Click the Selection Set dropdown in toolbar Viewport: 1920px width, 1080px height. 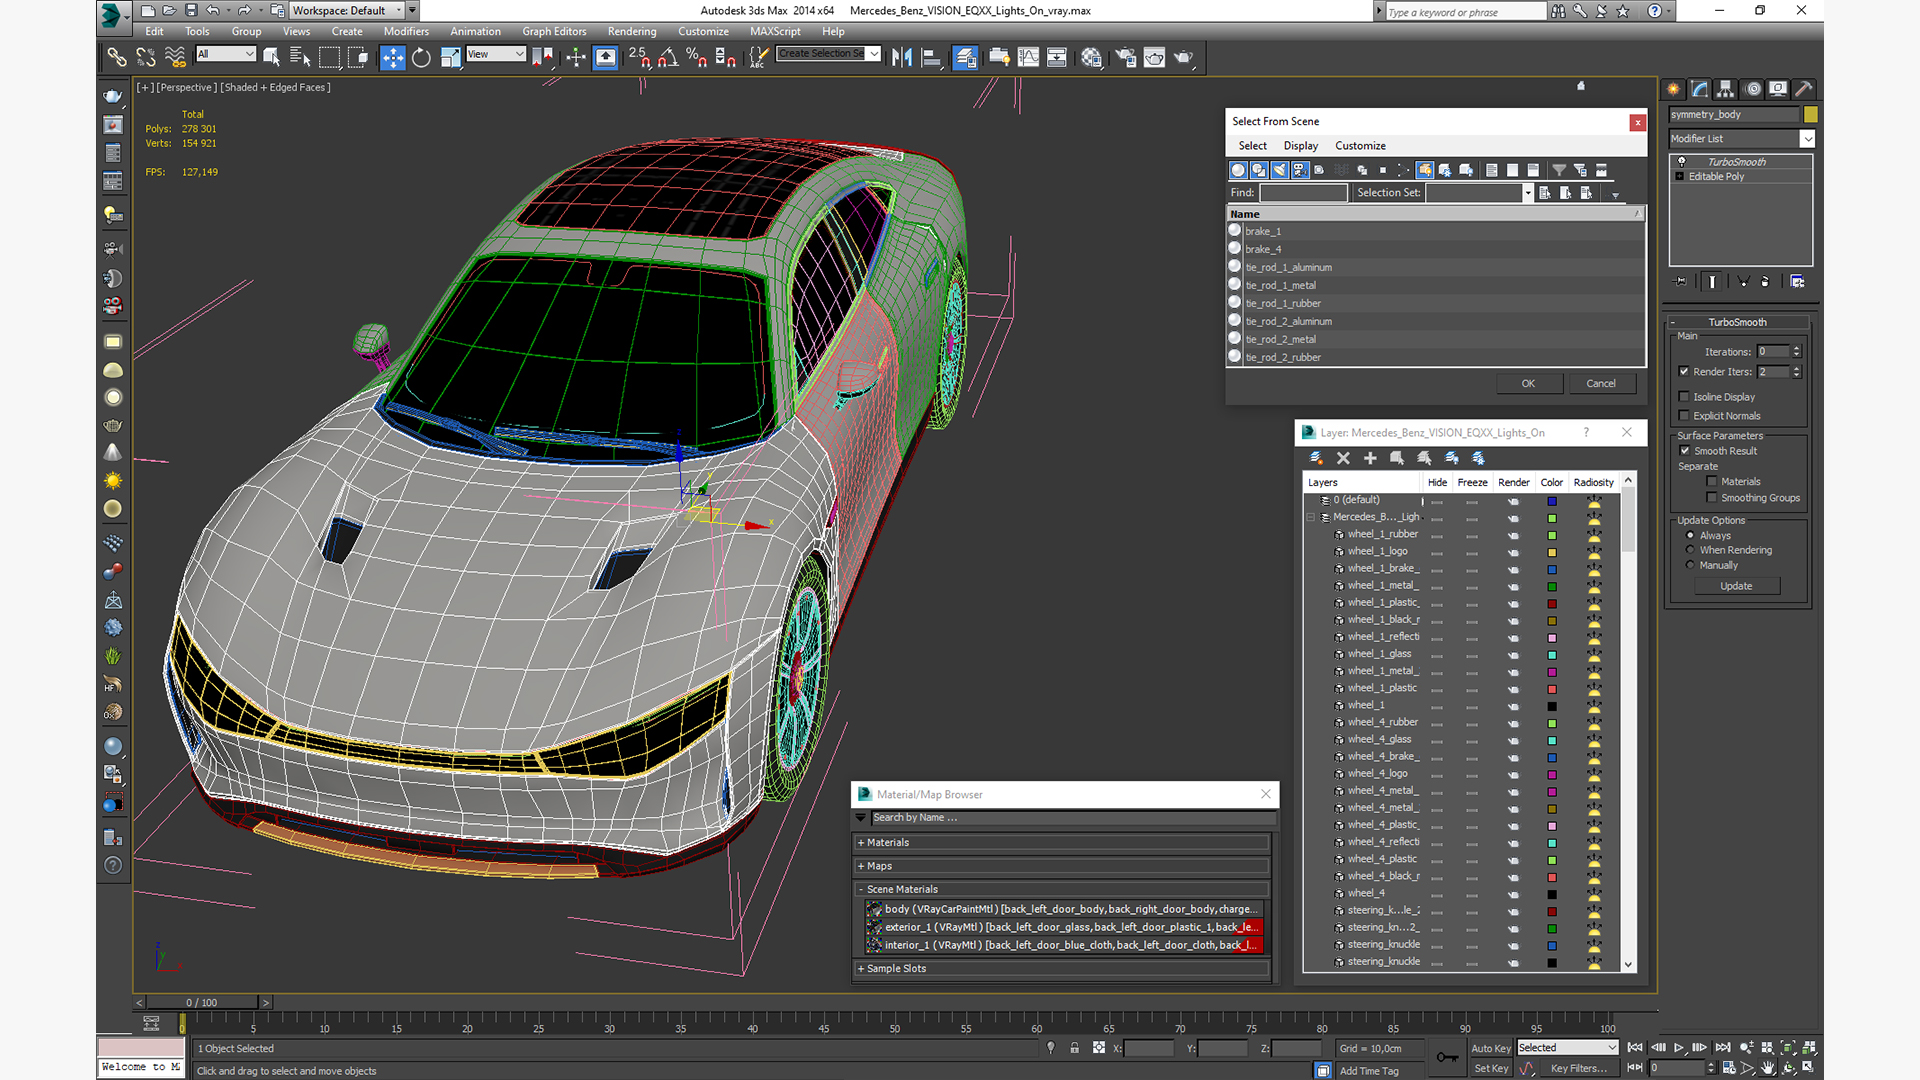[x=828, y=55]
